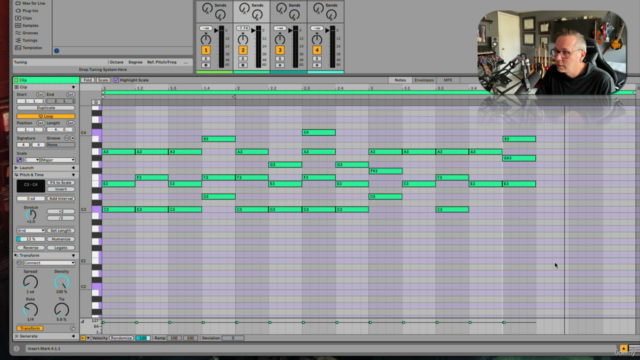Viewport: 640px width, 360px height.
Task: Switch to the MPE tab
Action: pos(448,80)
